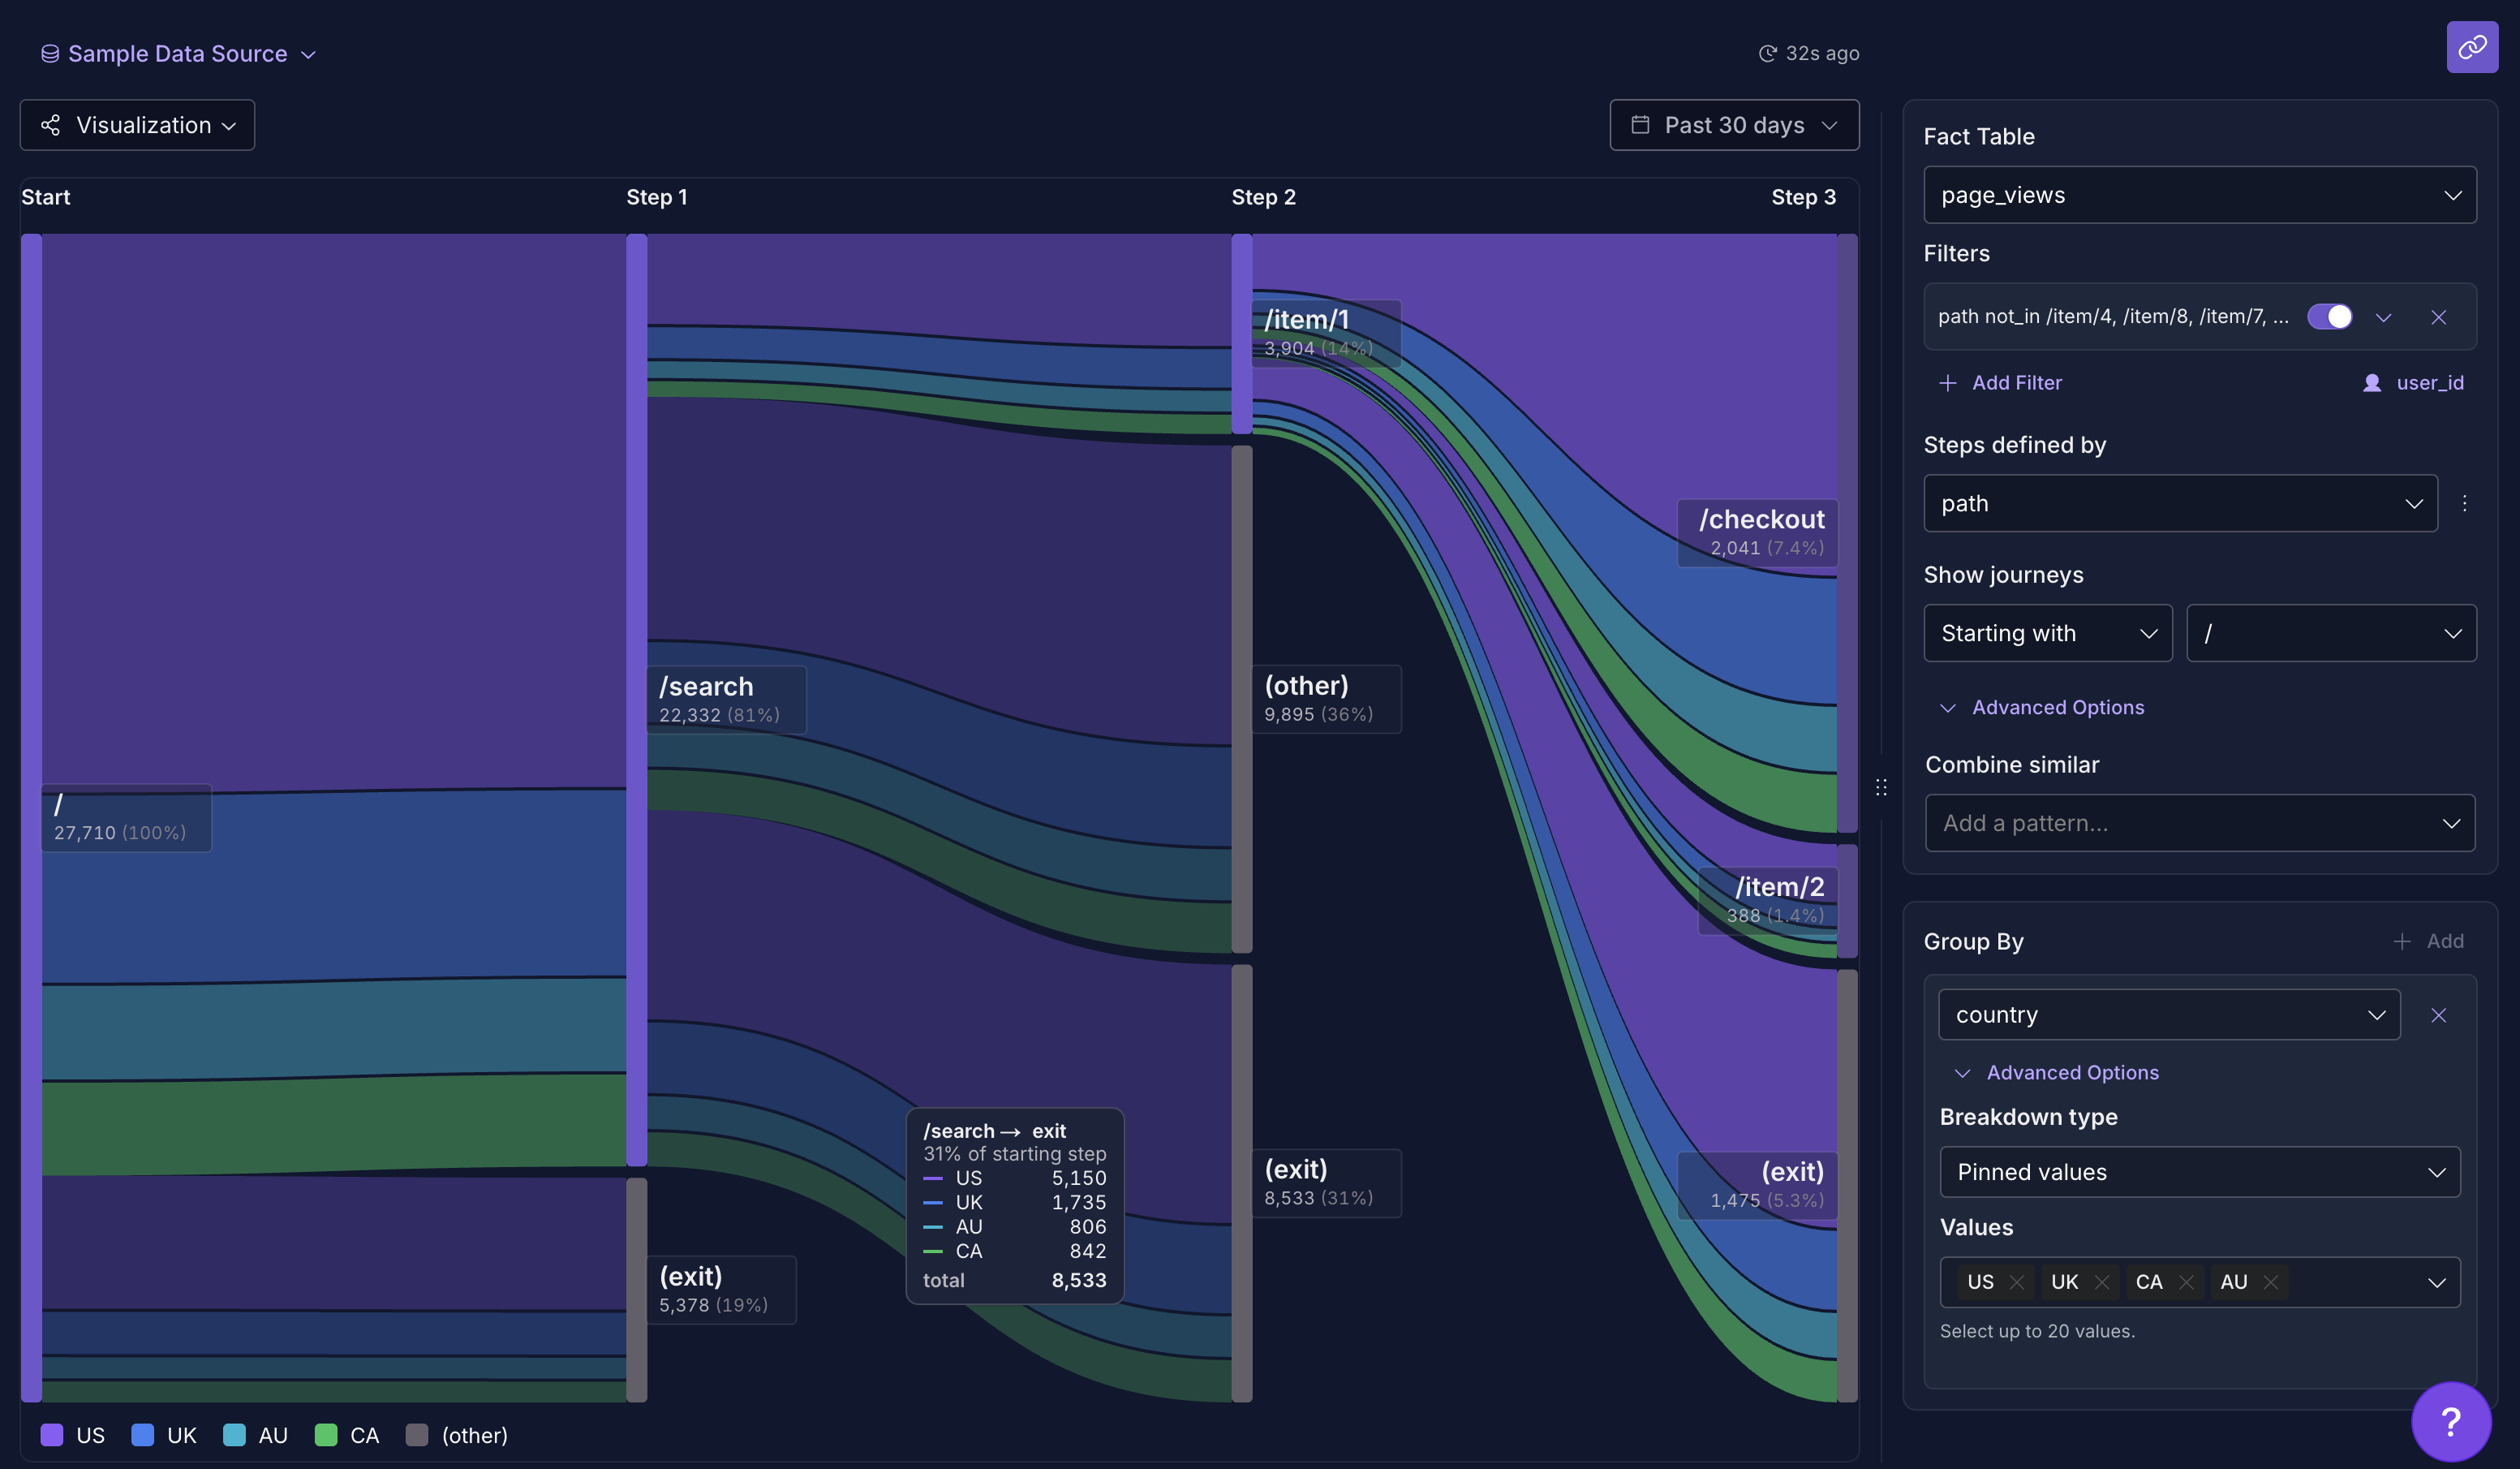Click the CA legend color swatch
This screenshot has height=1469, width=2520.
click(326, 1435)
